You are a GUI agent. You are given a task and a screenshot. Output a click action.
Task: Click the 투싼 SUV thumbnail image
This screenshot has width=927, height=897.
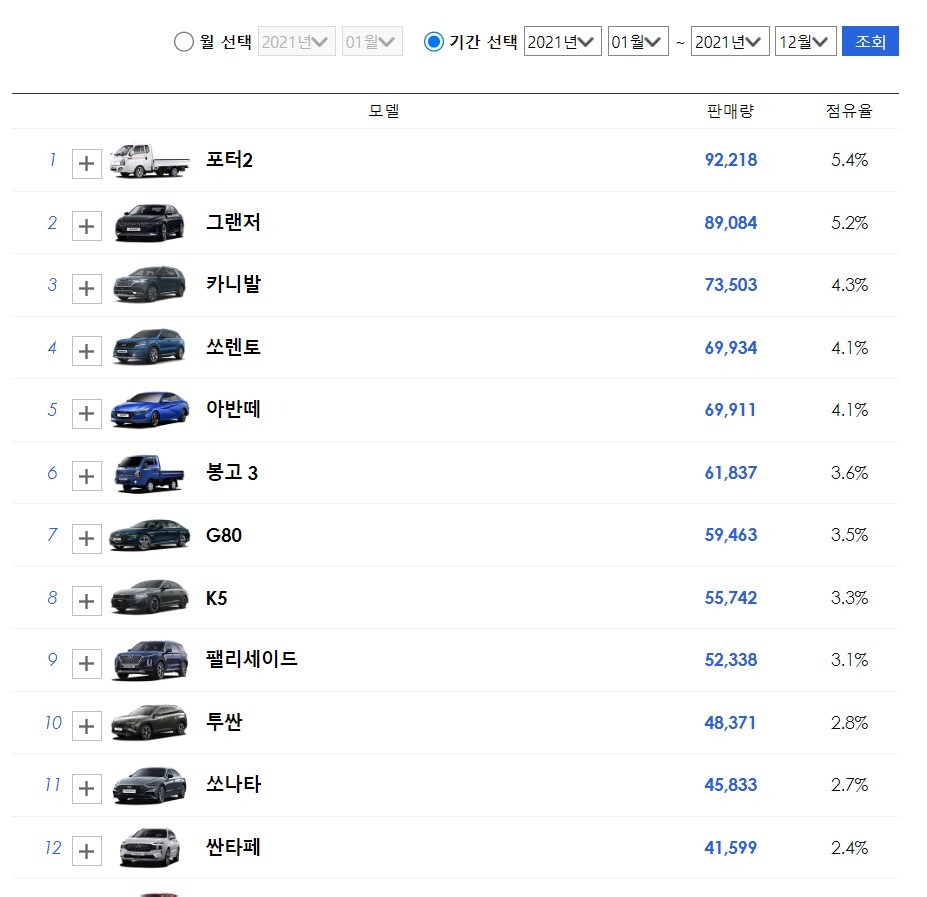click(150, 723)
